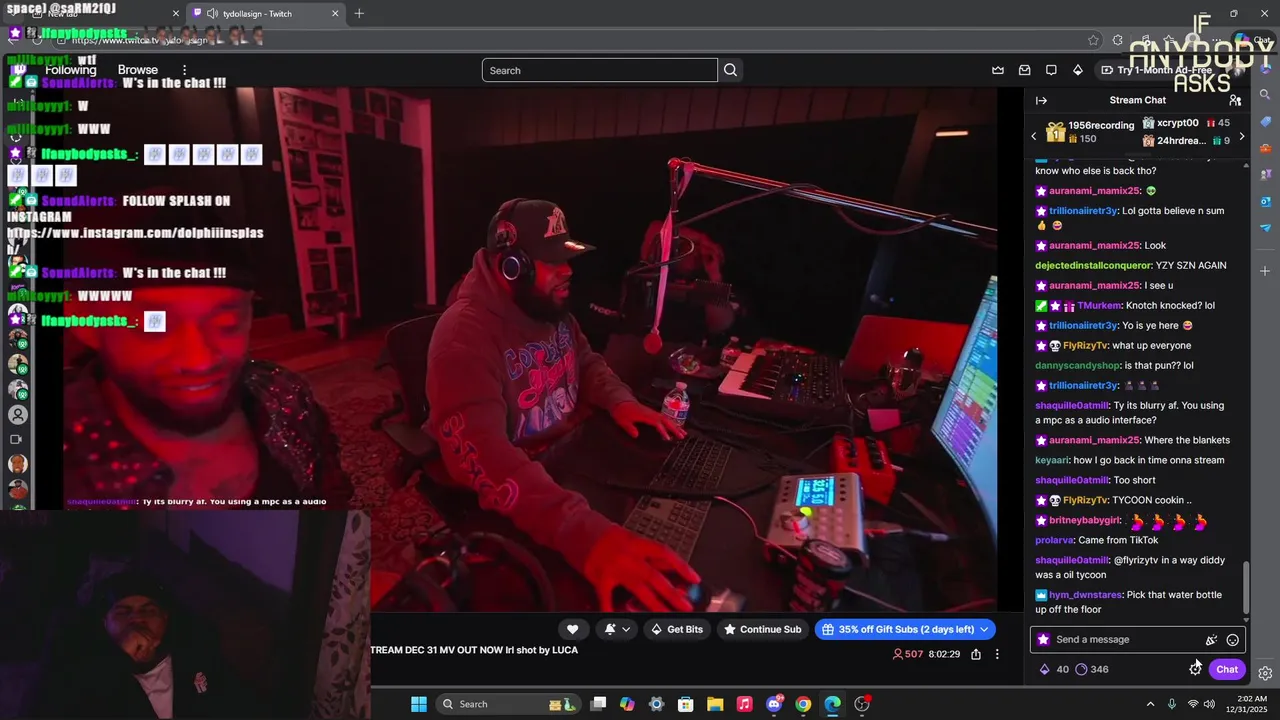
Task: Click Try 1-Month Ad-Free button
Action: 1156,70
